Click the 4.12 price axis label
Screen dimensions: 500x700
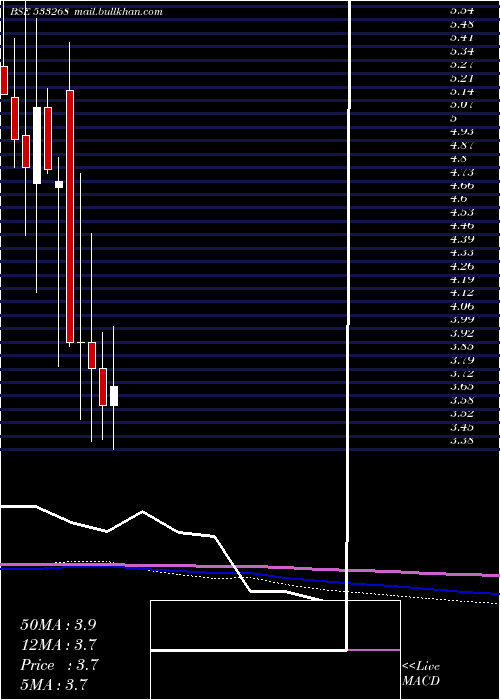click(x=462, y=293)
